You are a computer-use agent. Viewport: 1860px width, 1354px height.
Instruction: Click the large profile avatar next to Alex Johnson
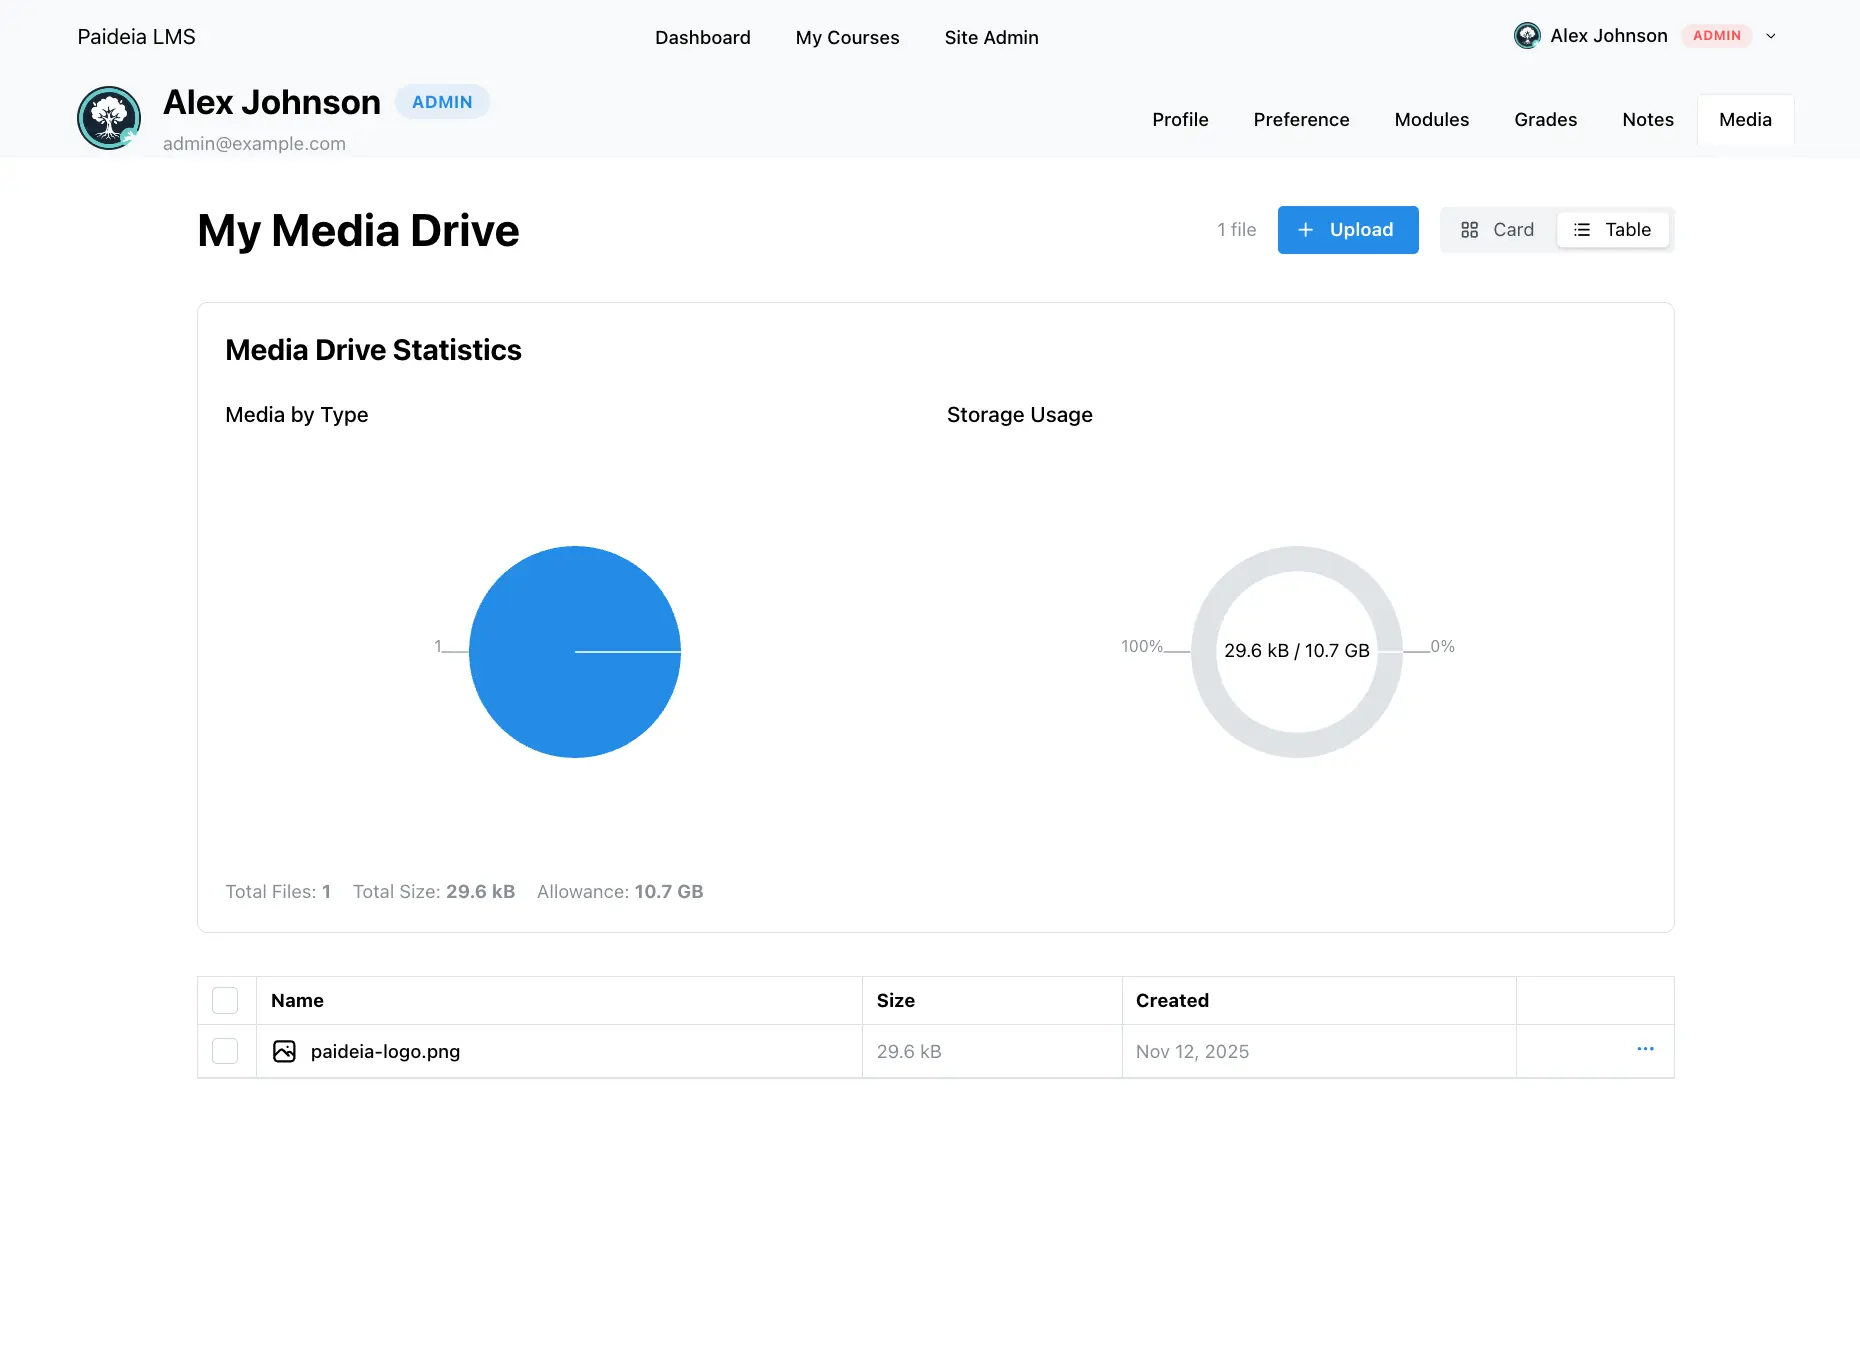tap(109, 118)
